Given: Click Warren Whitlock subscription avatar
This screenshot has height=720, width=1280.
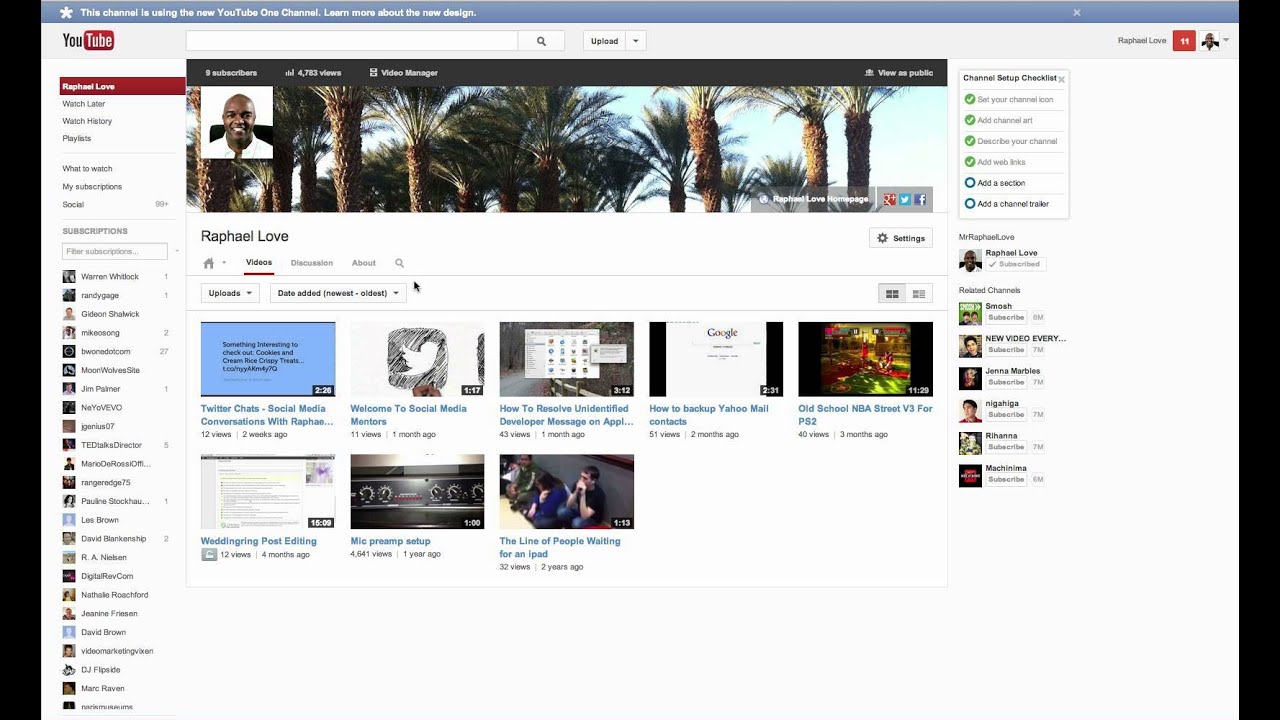Looking at the screenshot, I should [x=69, y=276].
